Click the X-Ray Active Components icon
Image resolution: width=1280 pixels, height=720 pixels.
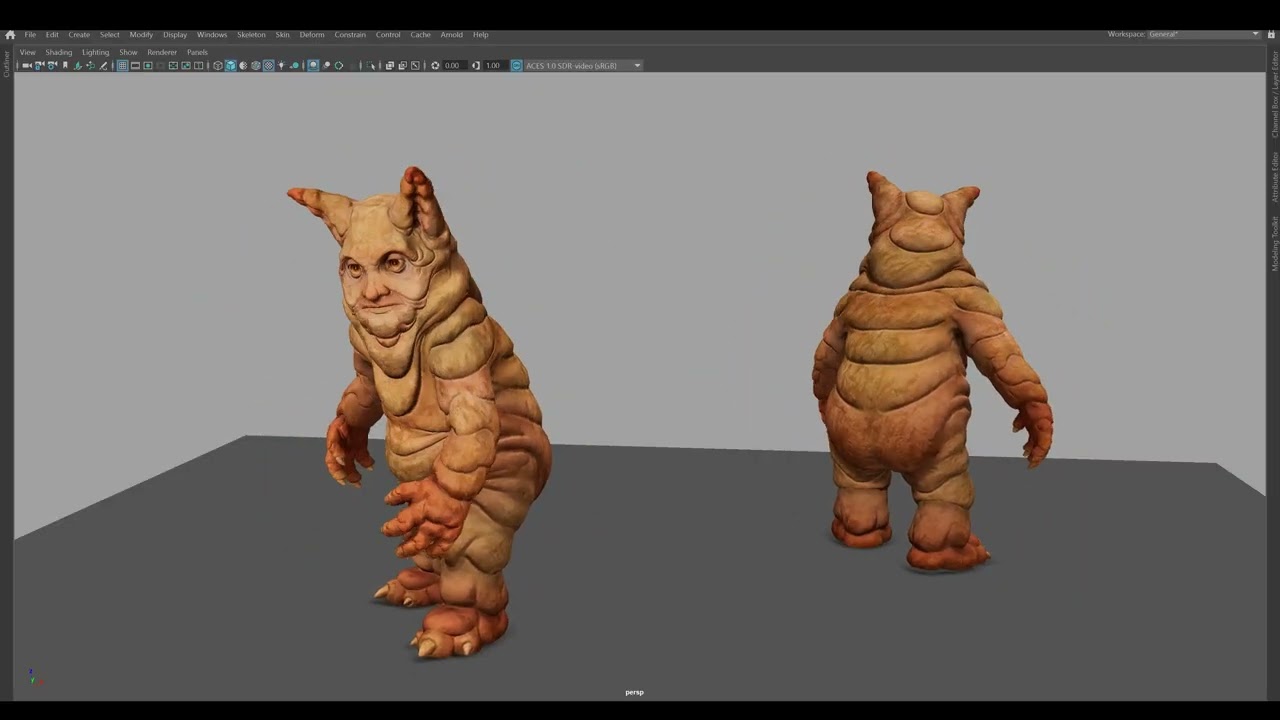click(x=402, y=66)
